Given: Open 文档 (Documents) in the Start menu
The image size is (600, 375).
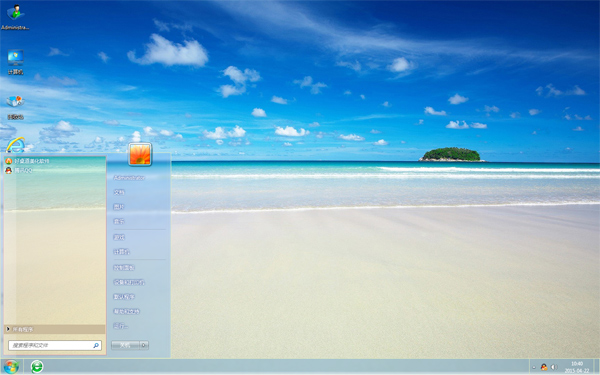Looking at the screenshot, I should click(x=119, y=192).
